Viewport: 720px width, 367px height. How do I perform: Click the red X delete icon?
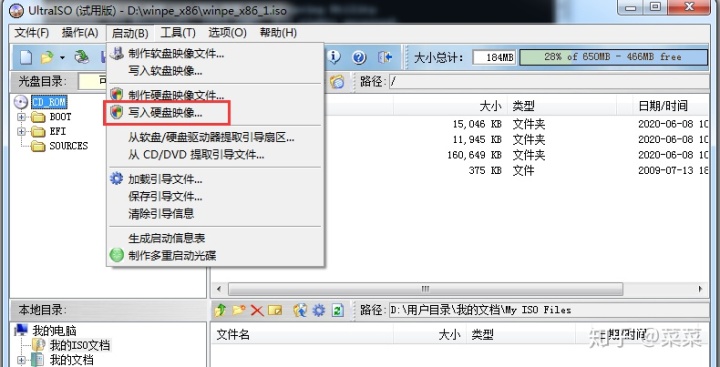(257, 311)
